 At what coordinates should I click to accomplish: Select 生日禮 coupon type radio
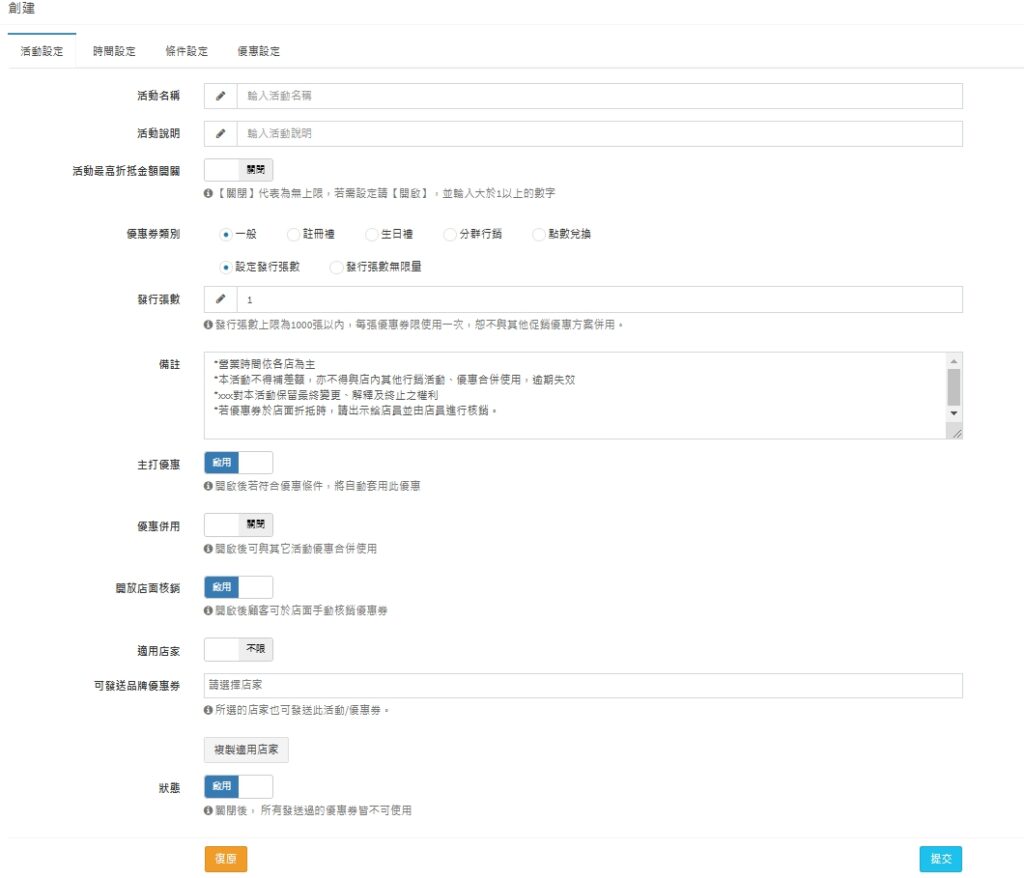[372, 234]
